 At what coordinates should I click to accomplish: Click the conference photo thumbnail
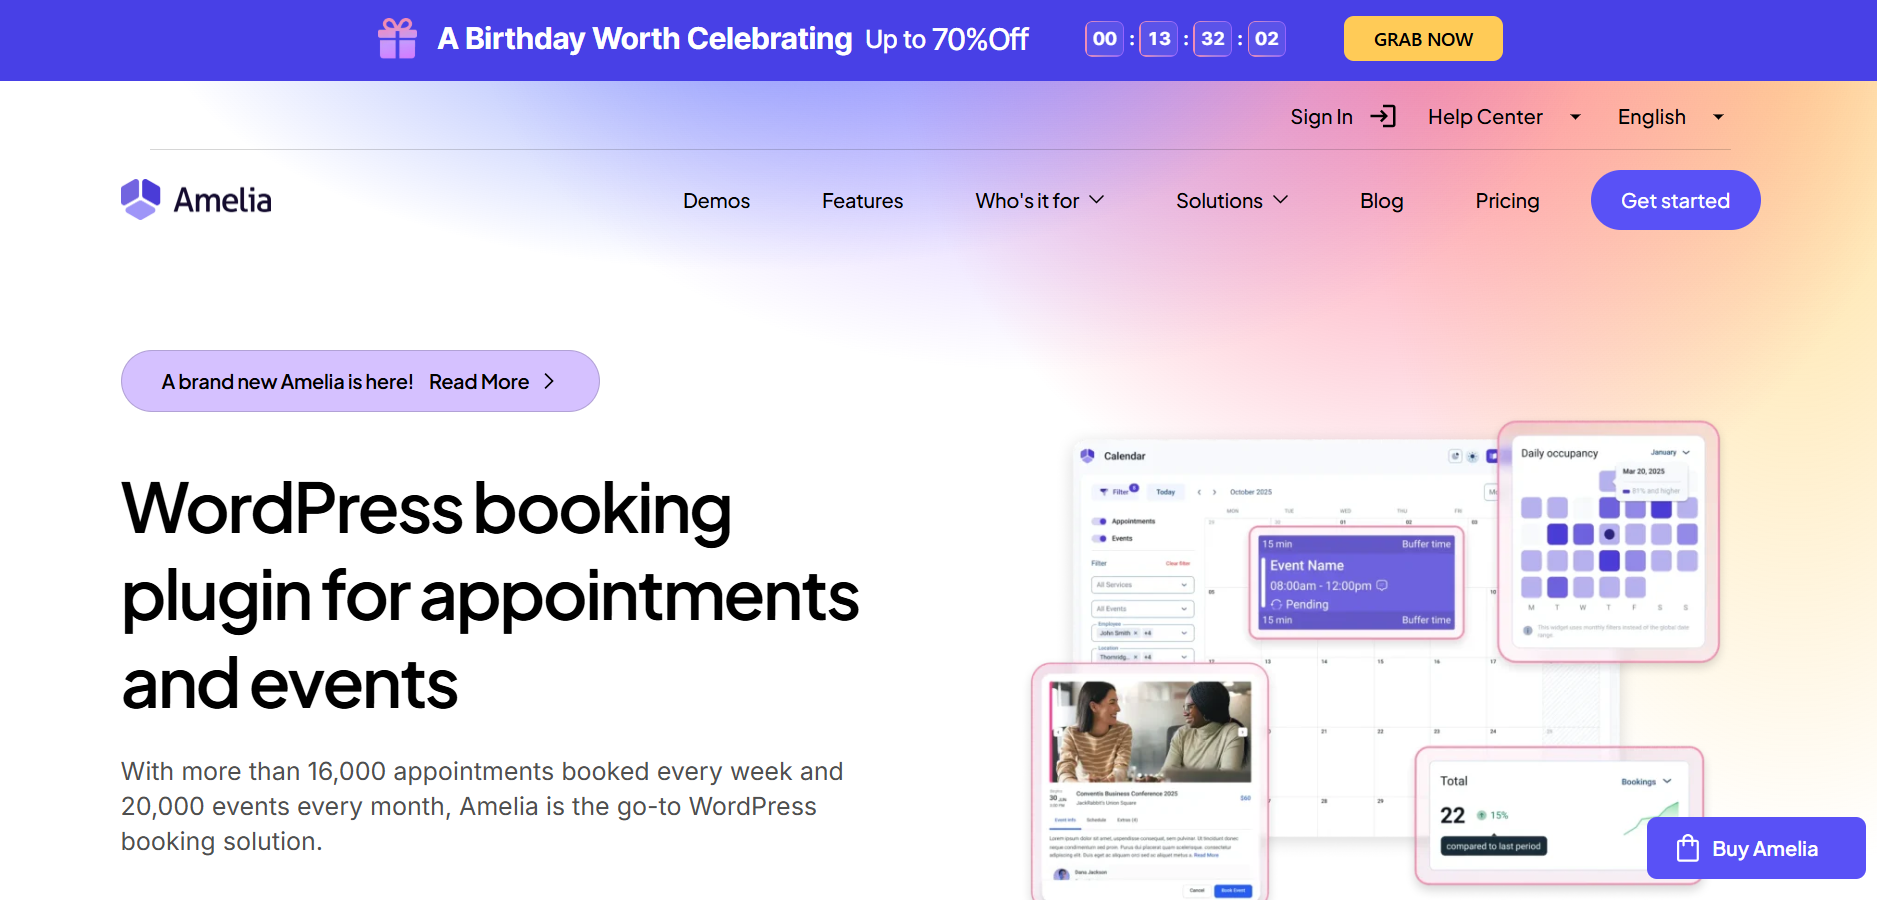(x=1150, y=732)
